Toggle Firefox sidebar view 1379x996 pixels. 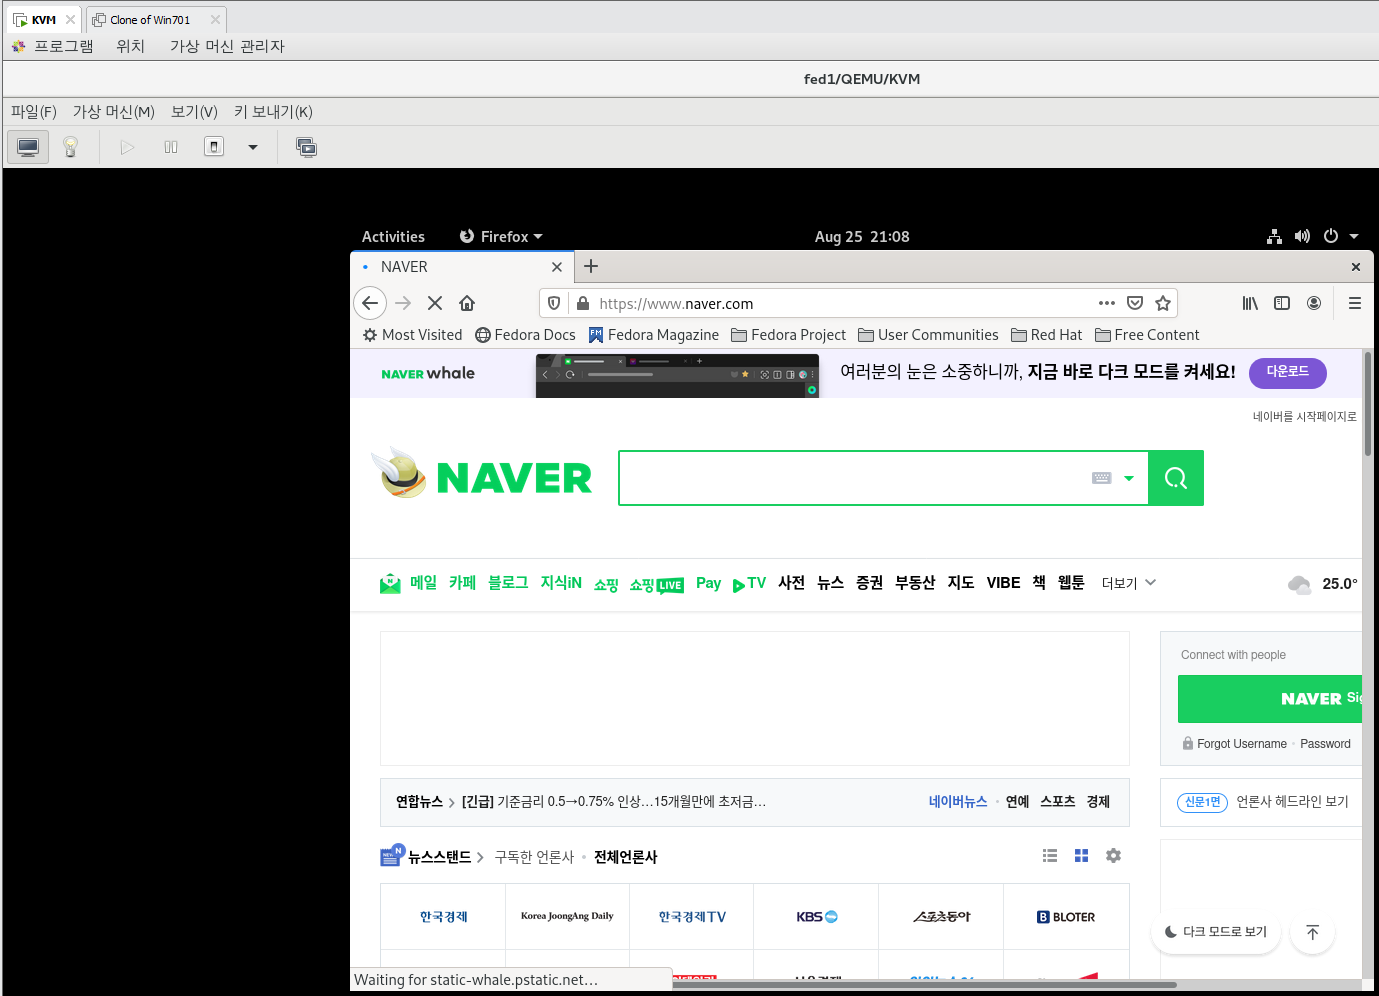[x=1282, y=303]
